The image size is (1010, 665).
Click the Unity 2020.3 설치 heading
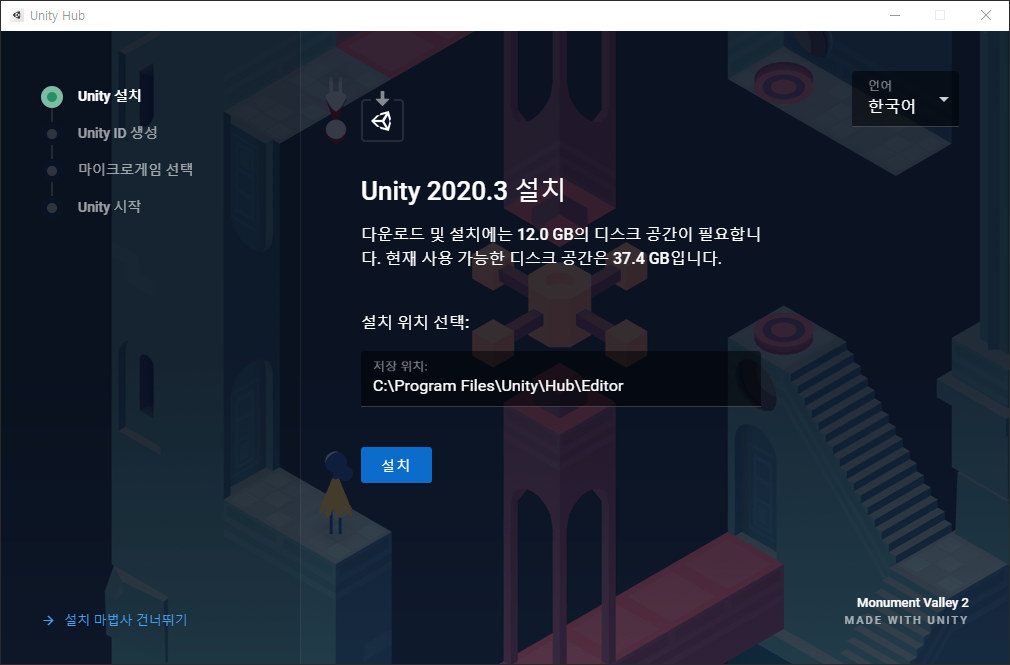462,190
